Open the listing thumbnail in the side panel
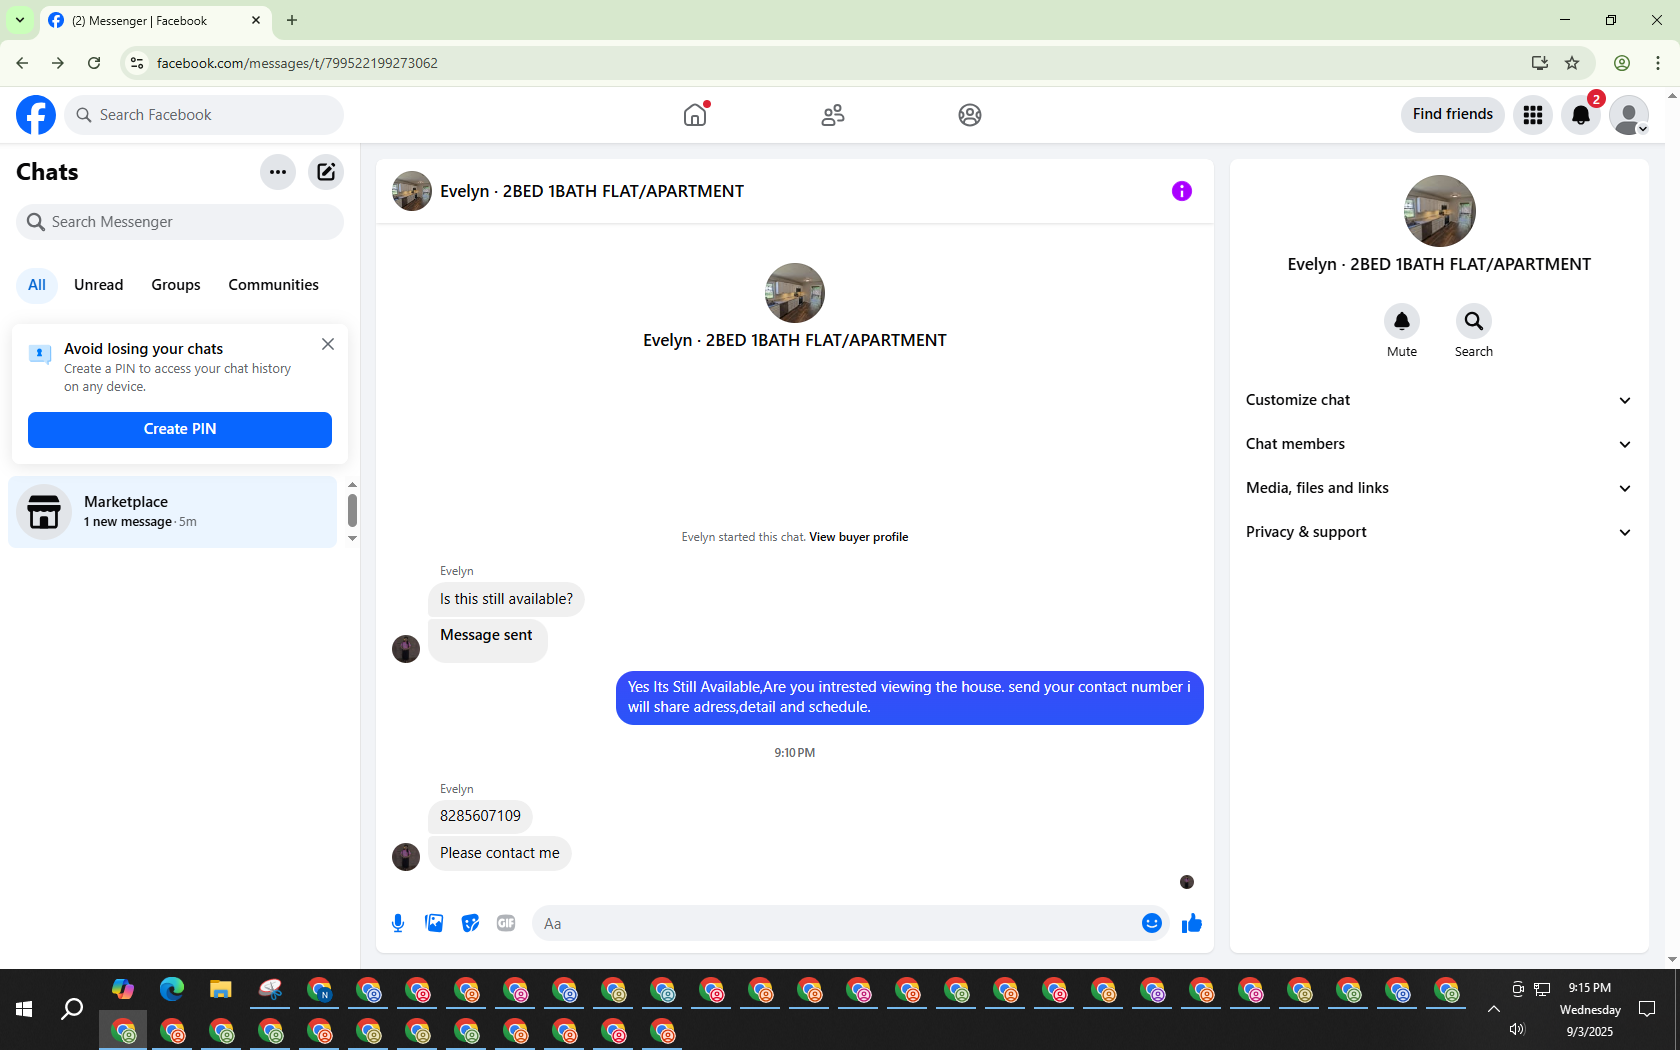1680x1050 pixels. tap(1440, 211)
